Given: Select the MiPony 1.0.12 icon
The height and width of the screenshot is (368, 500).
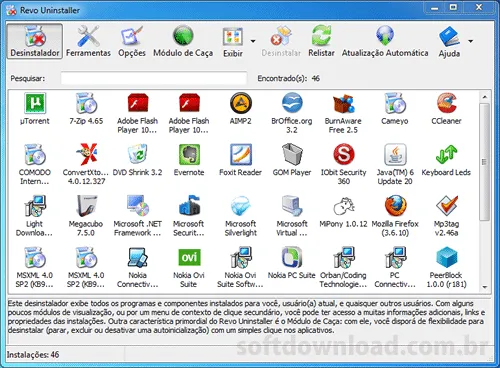Looking at the screenshot, I should [x=343, y=206].
